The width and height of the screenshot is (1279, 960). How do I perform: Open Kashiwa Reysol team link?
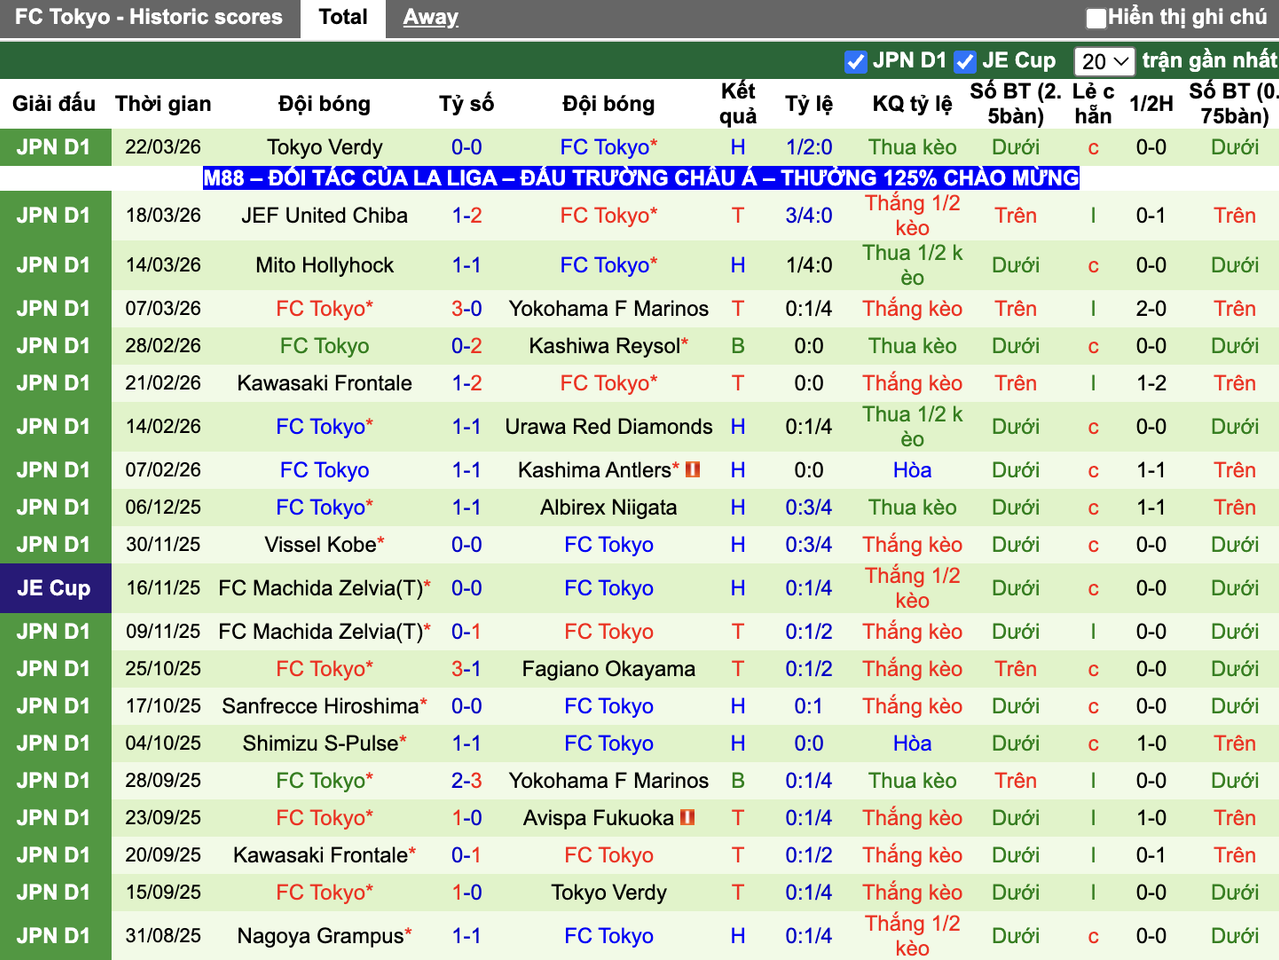(x=605, y=346)
